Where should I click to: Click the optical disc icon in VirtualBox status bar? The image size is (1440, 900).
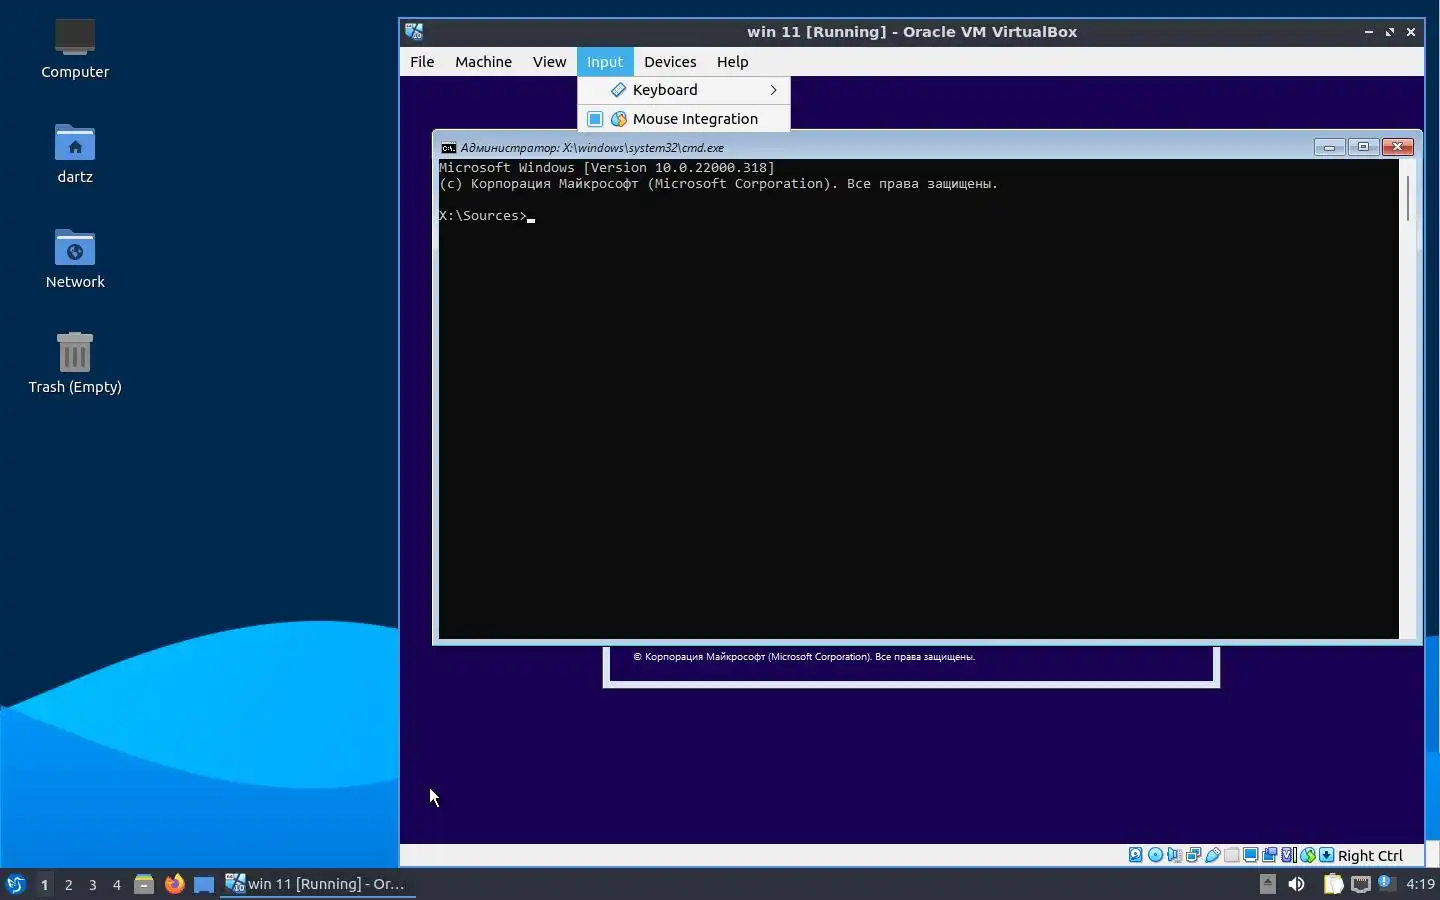pos(1156,855)
